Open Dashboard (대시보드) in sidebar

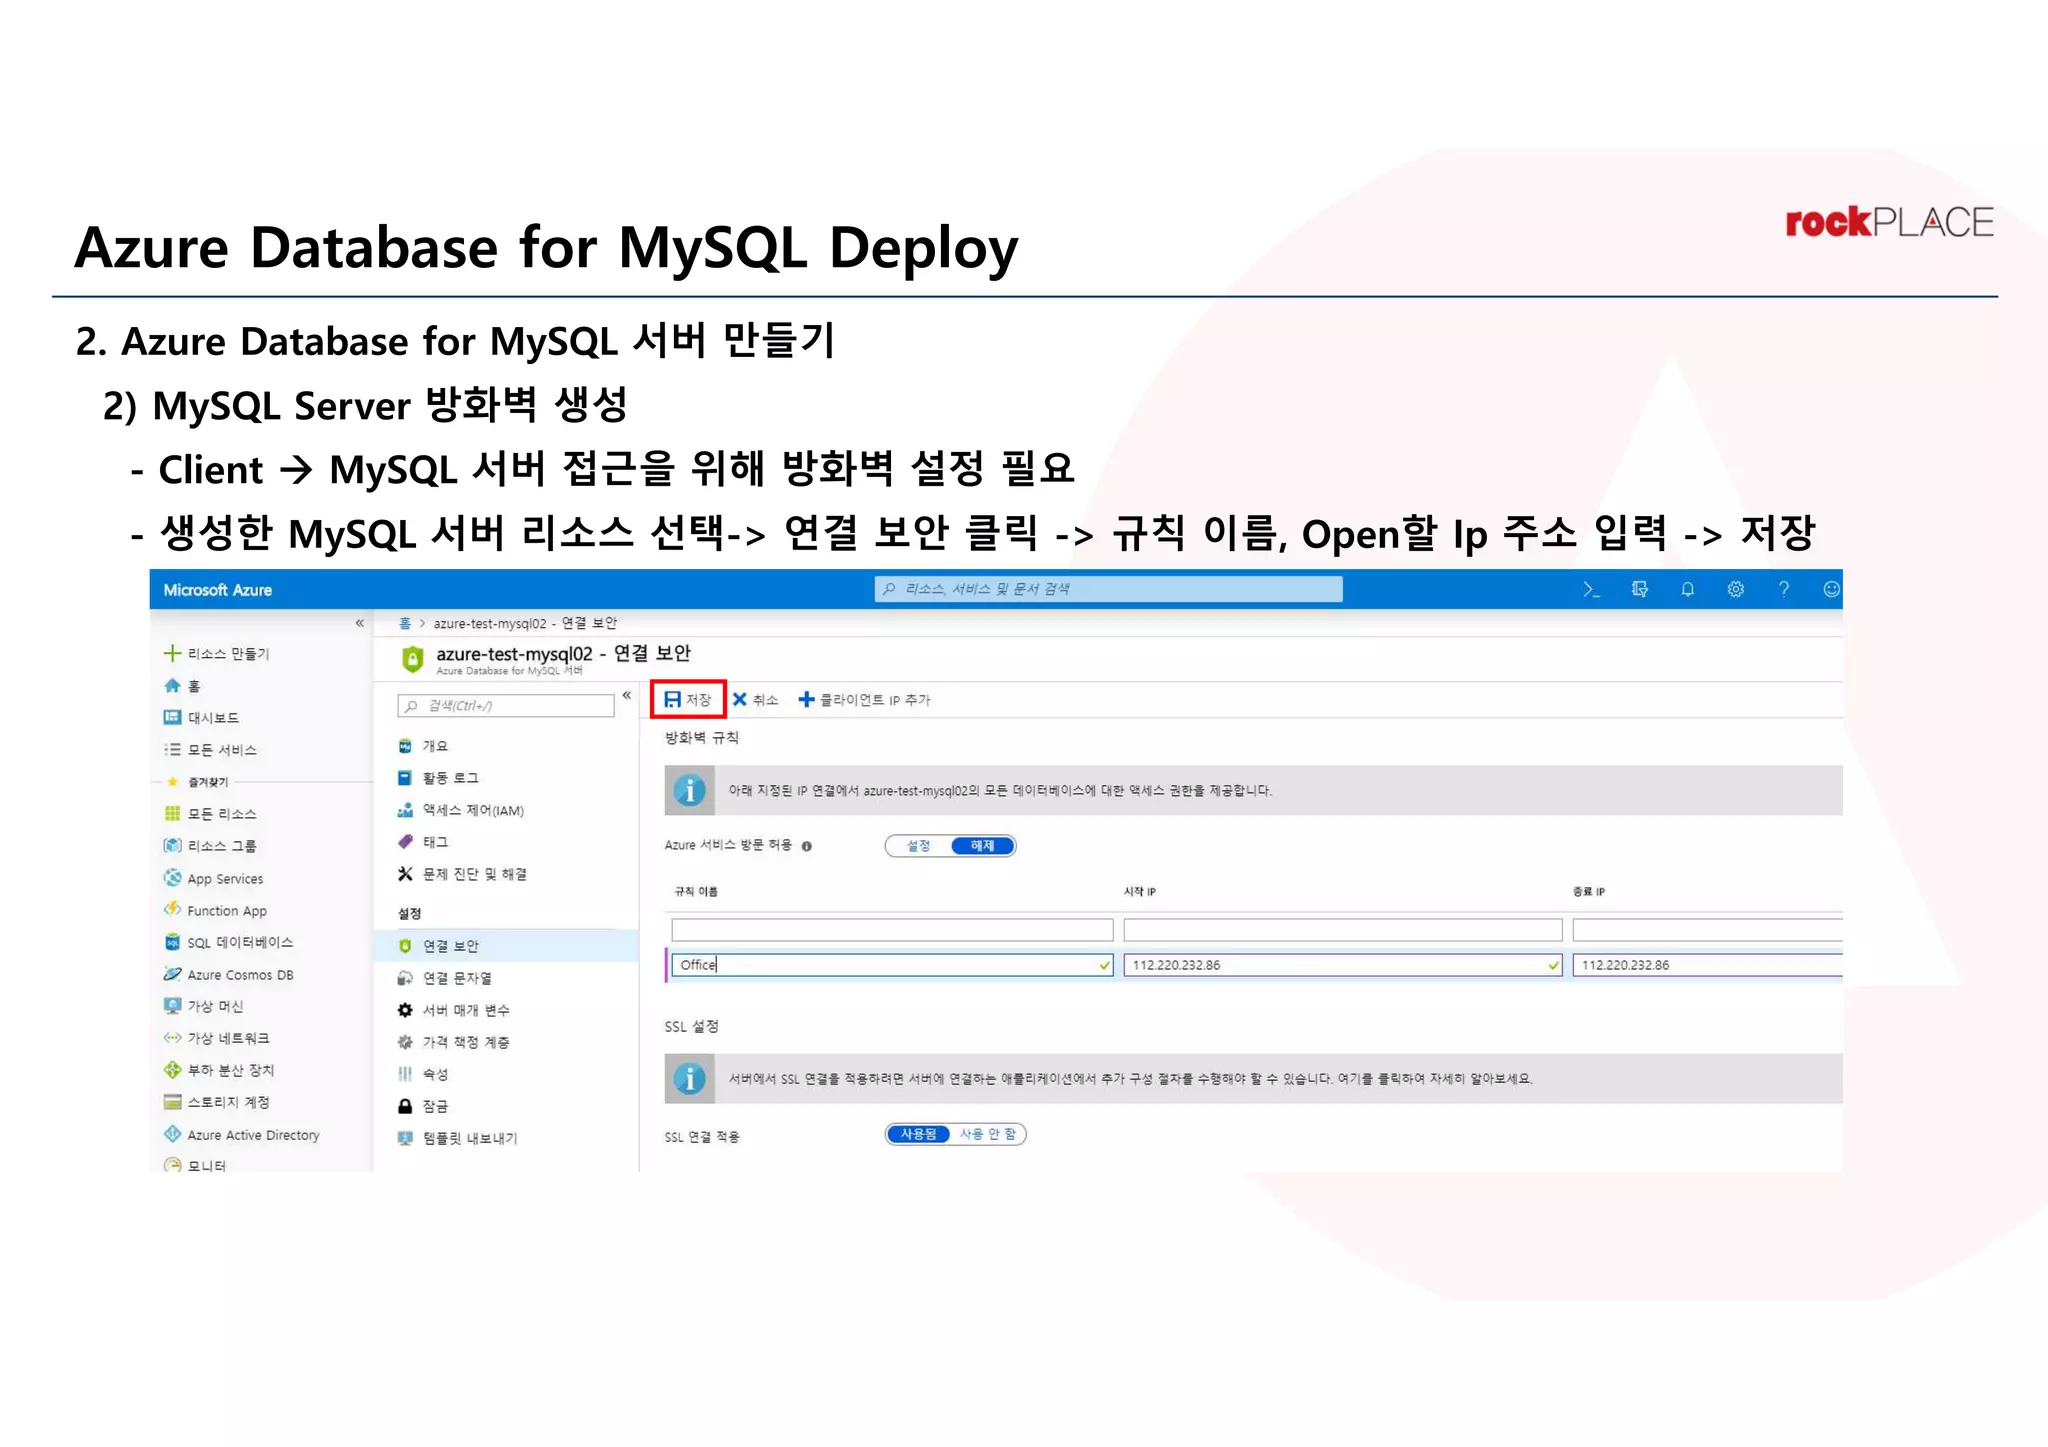(201, 718)
